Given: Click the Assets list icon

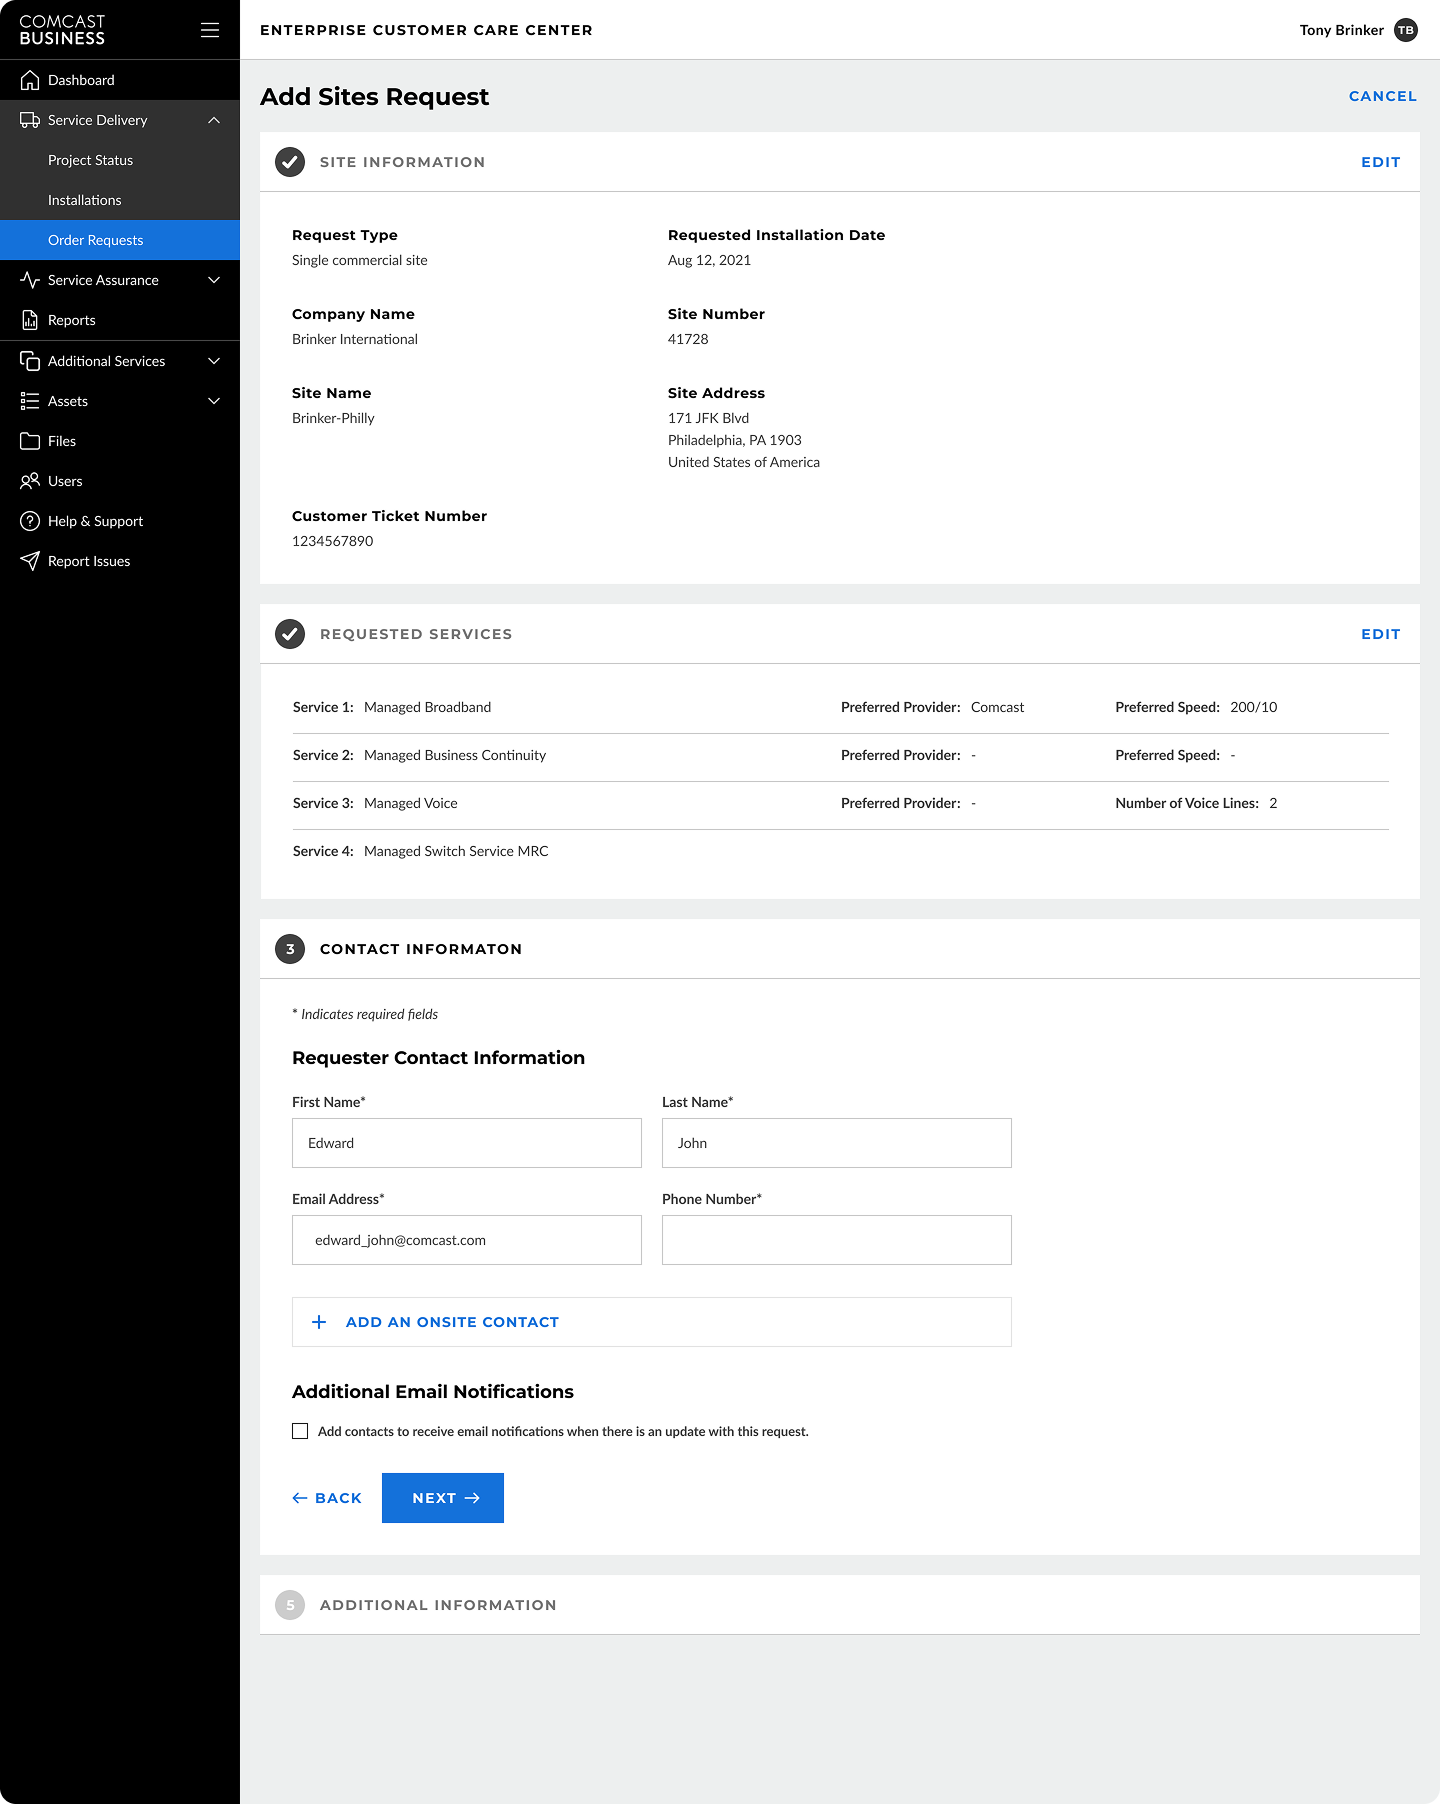Looking at the screenshot, I should click(30, 401).
